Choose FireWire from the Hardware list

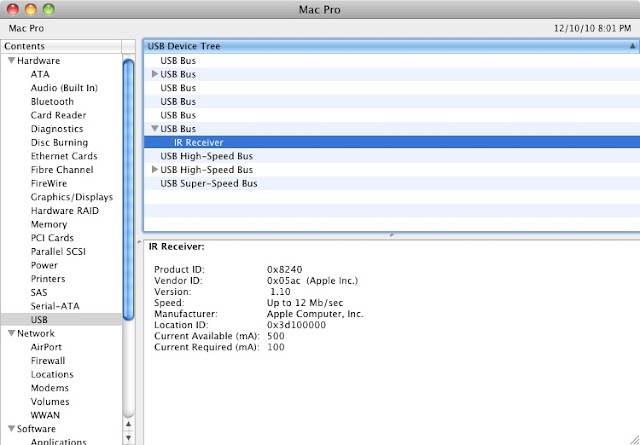point(50,183)
